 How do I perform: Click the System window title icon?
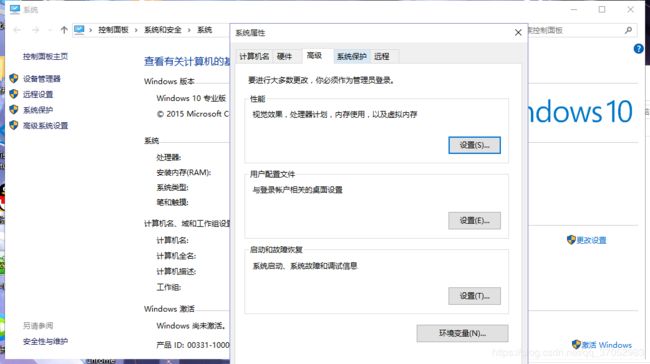(x=15, y=9)
